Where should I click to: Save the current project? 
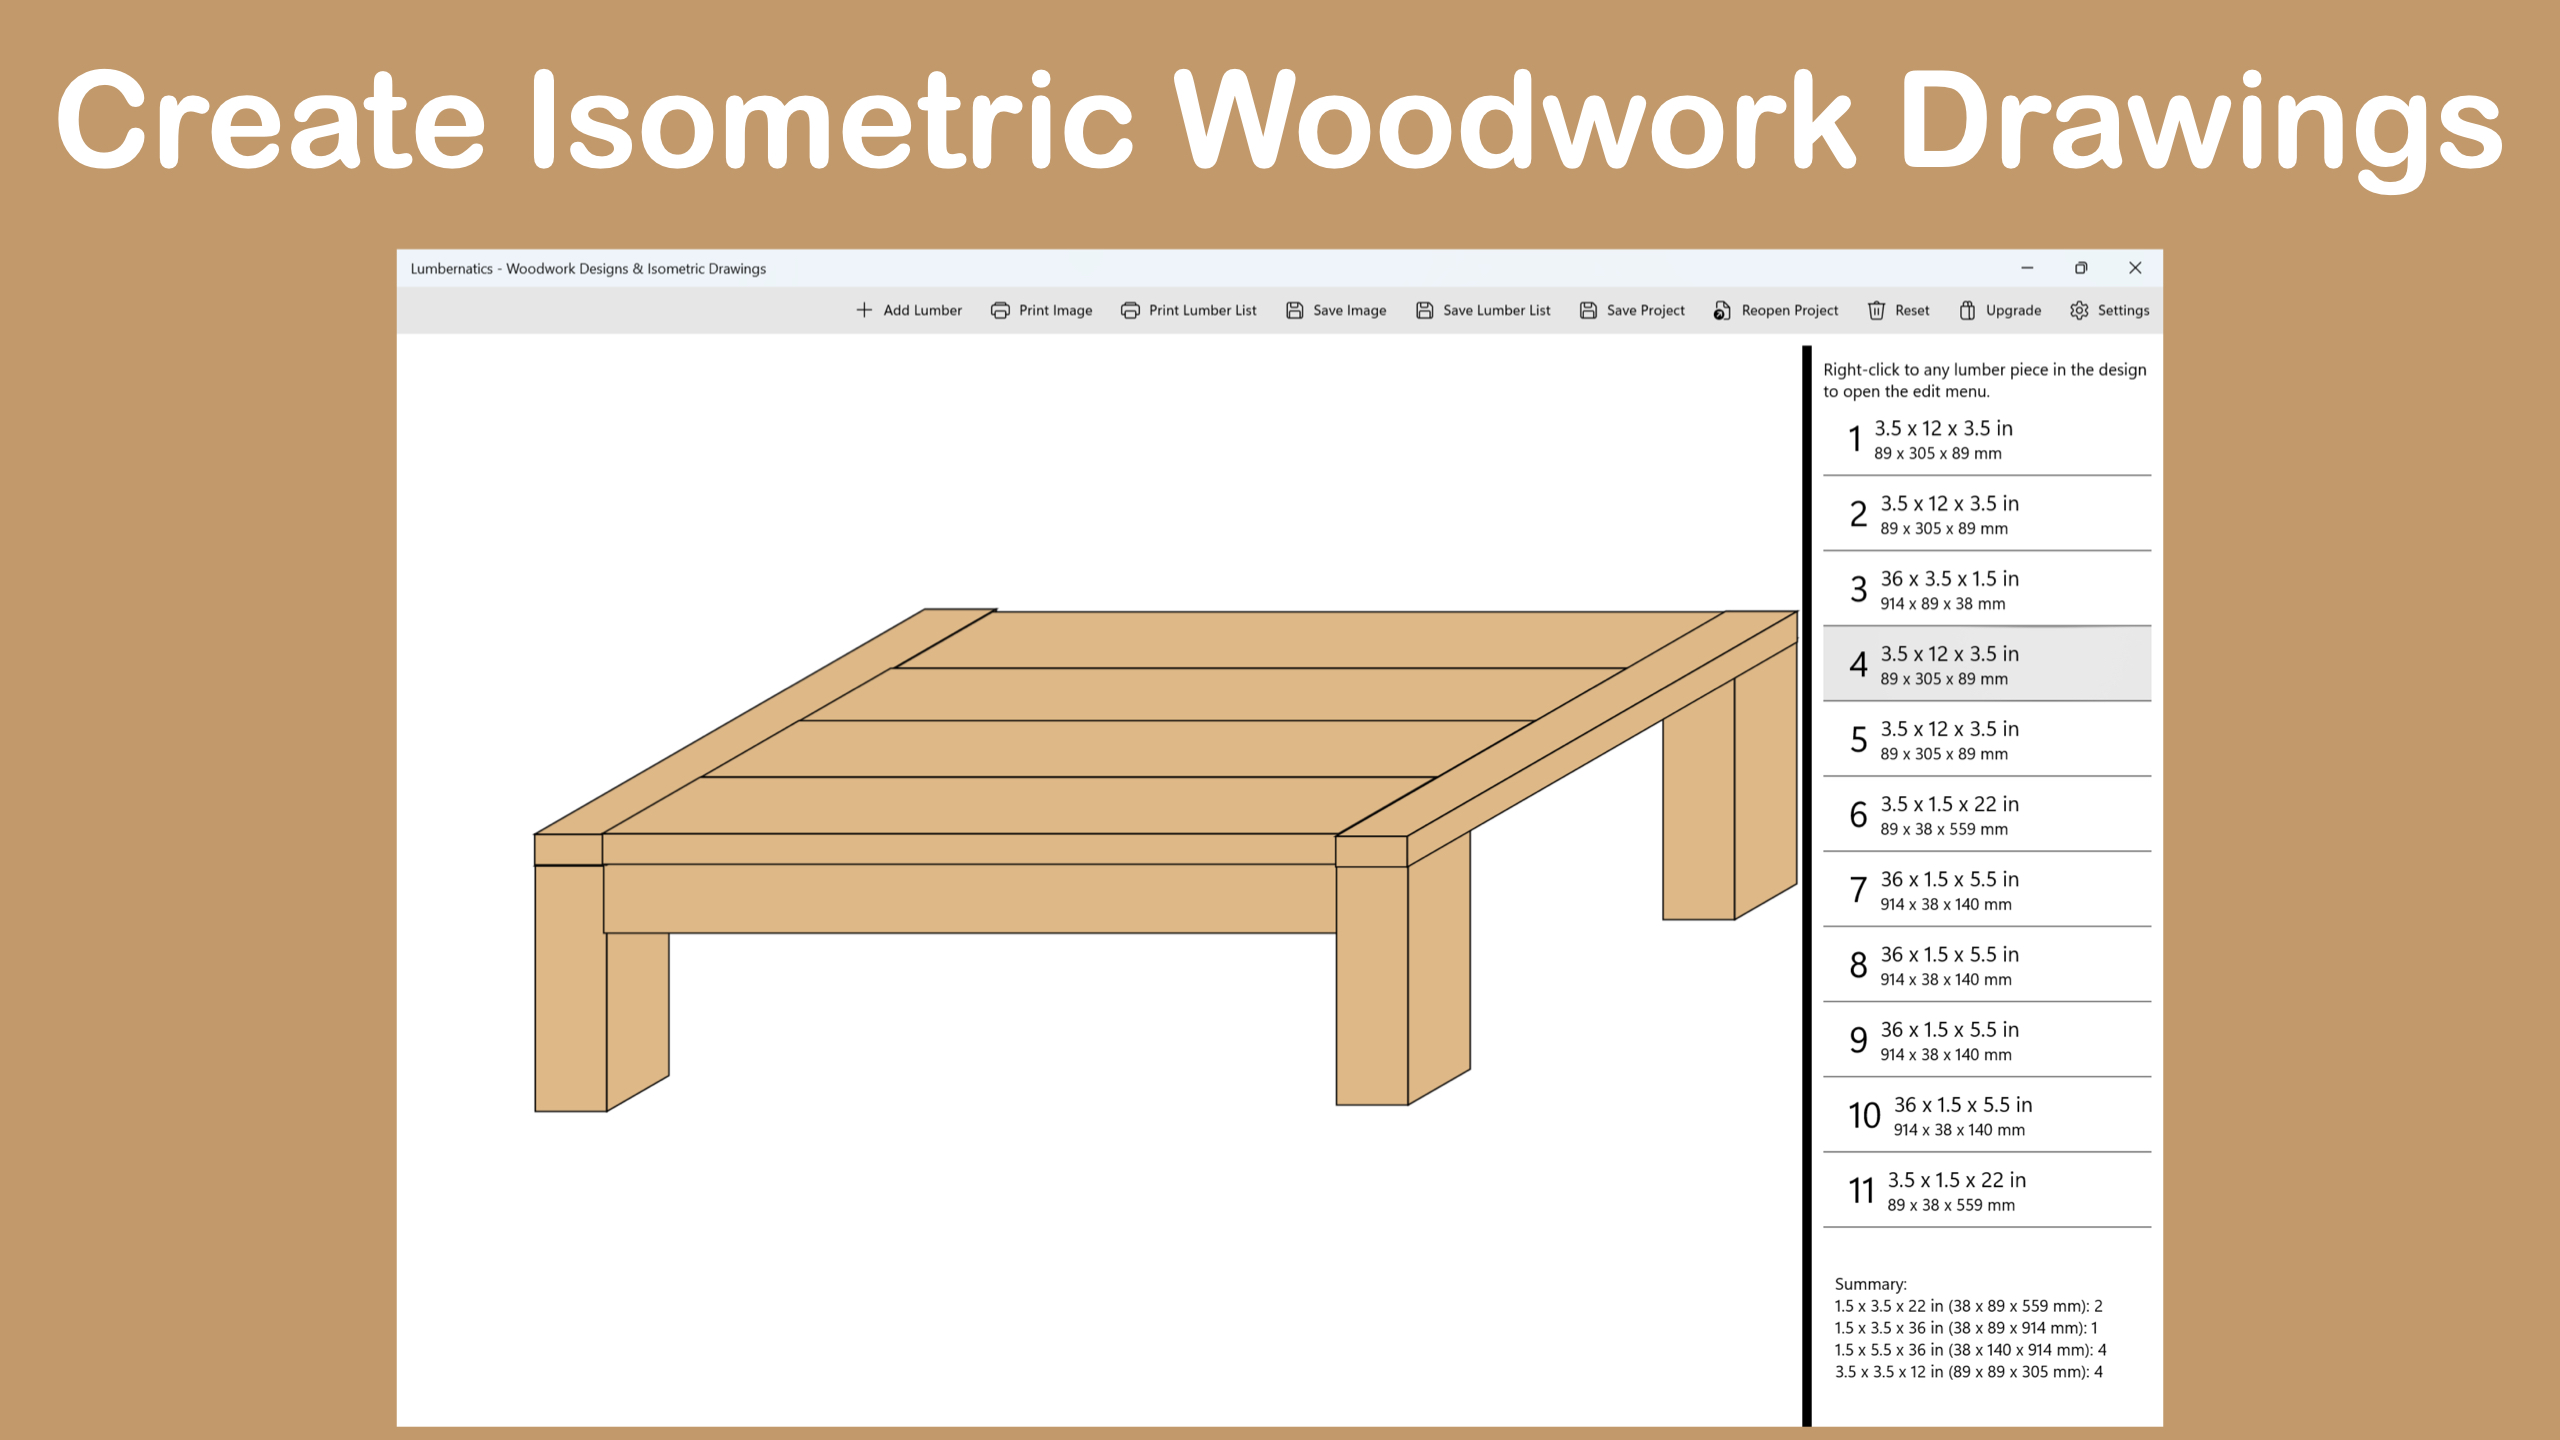(x=1631, y=310)
